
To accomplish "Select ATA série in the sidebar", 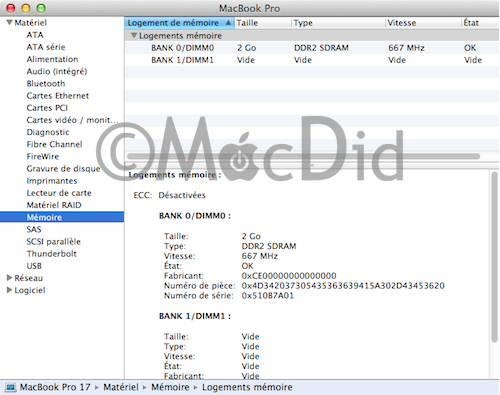I will [x=46, y=47].
